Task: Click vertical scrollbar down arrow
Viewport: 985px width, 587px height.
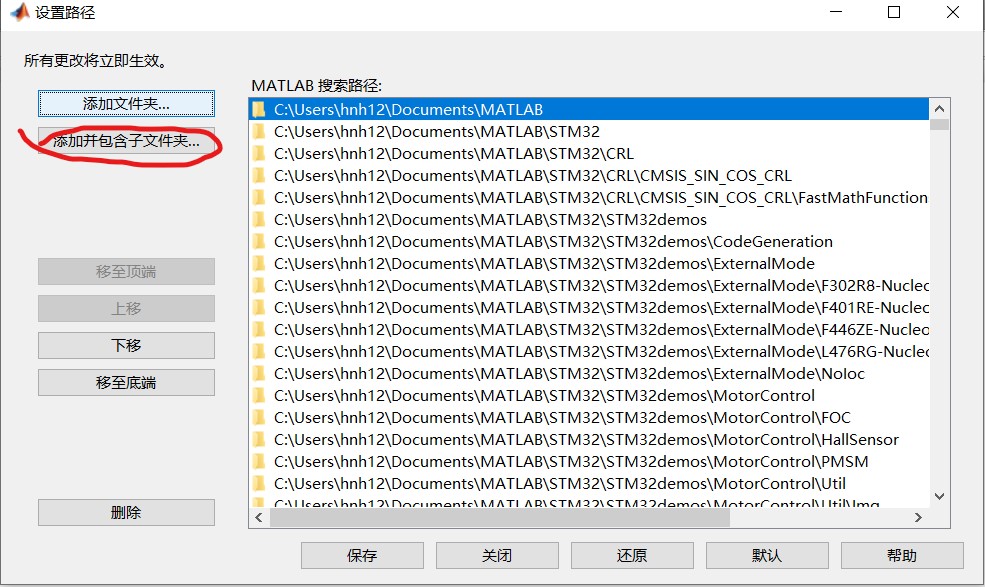Action: point(940,496)
